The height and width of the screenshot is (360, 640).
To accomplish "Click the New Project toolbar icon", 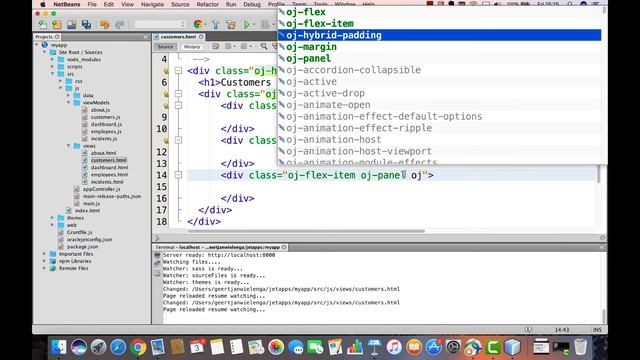I will click(57, 25).
